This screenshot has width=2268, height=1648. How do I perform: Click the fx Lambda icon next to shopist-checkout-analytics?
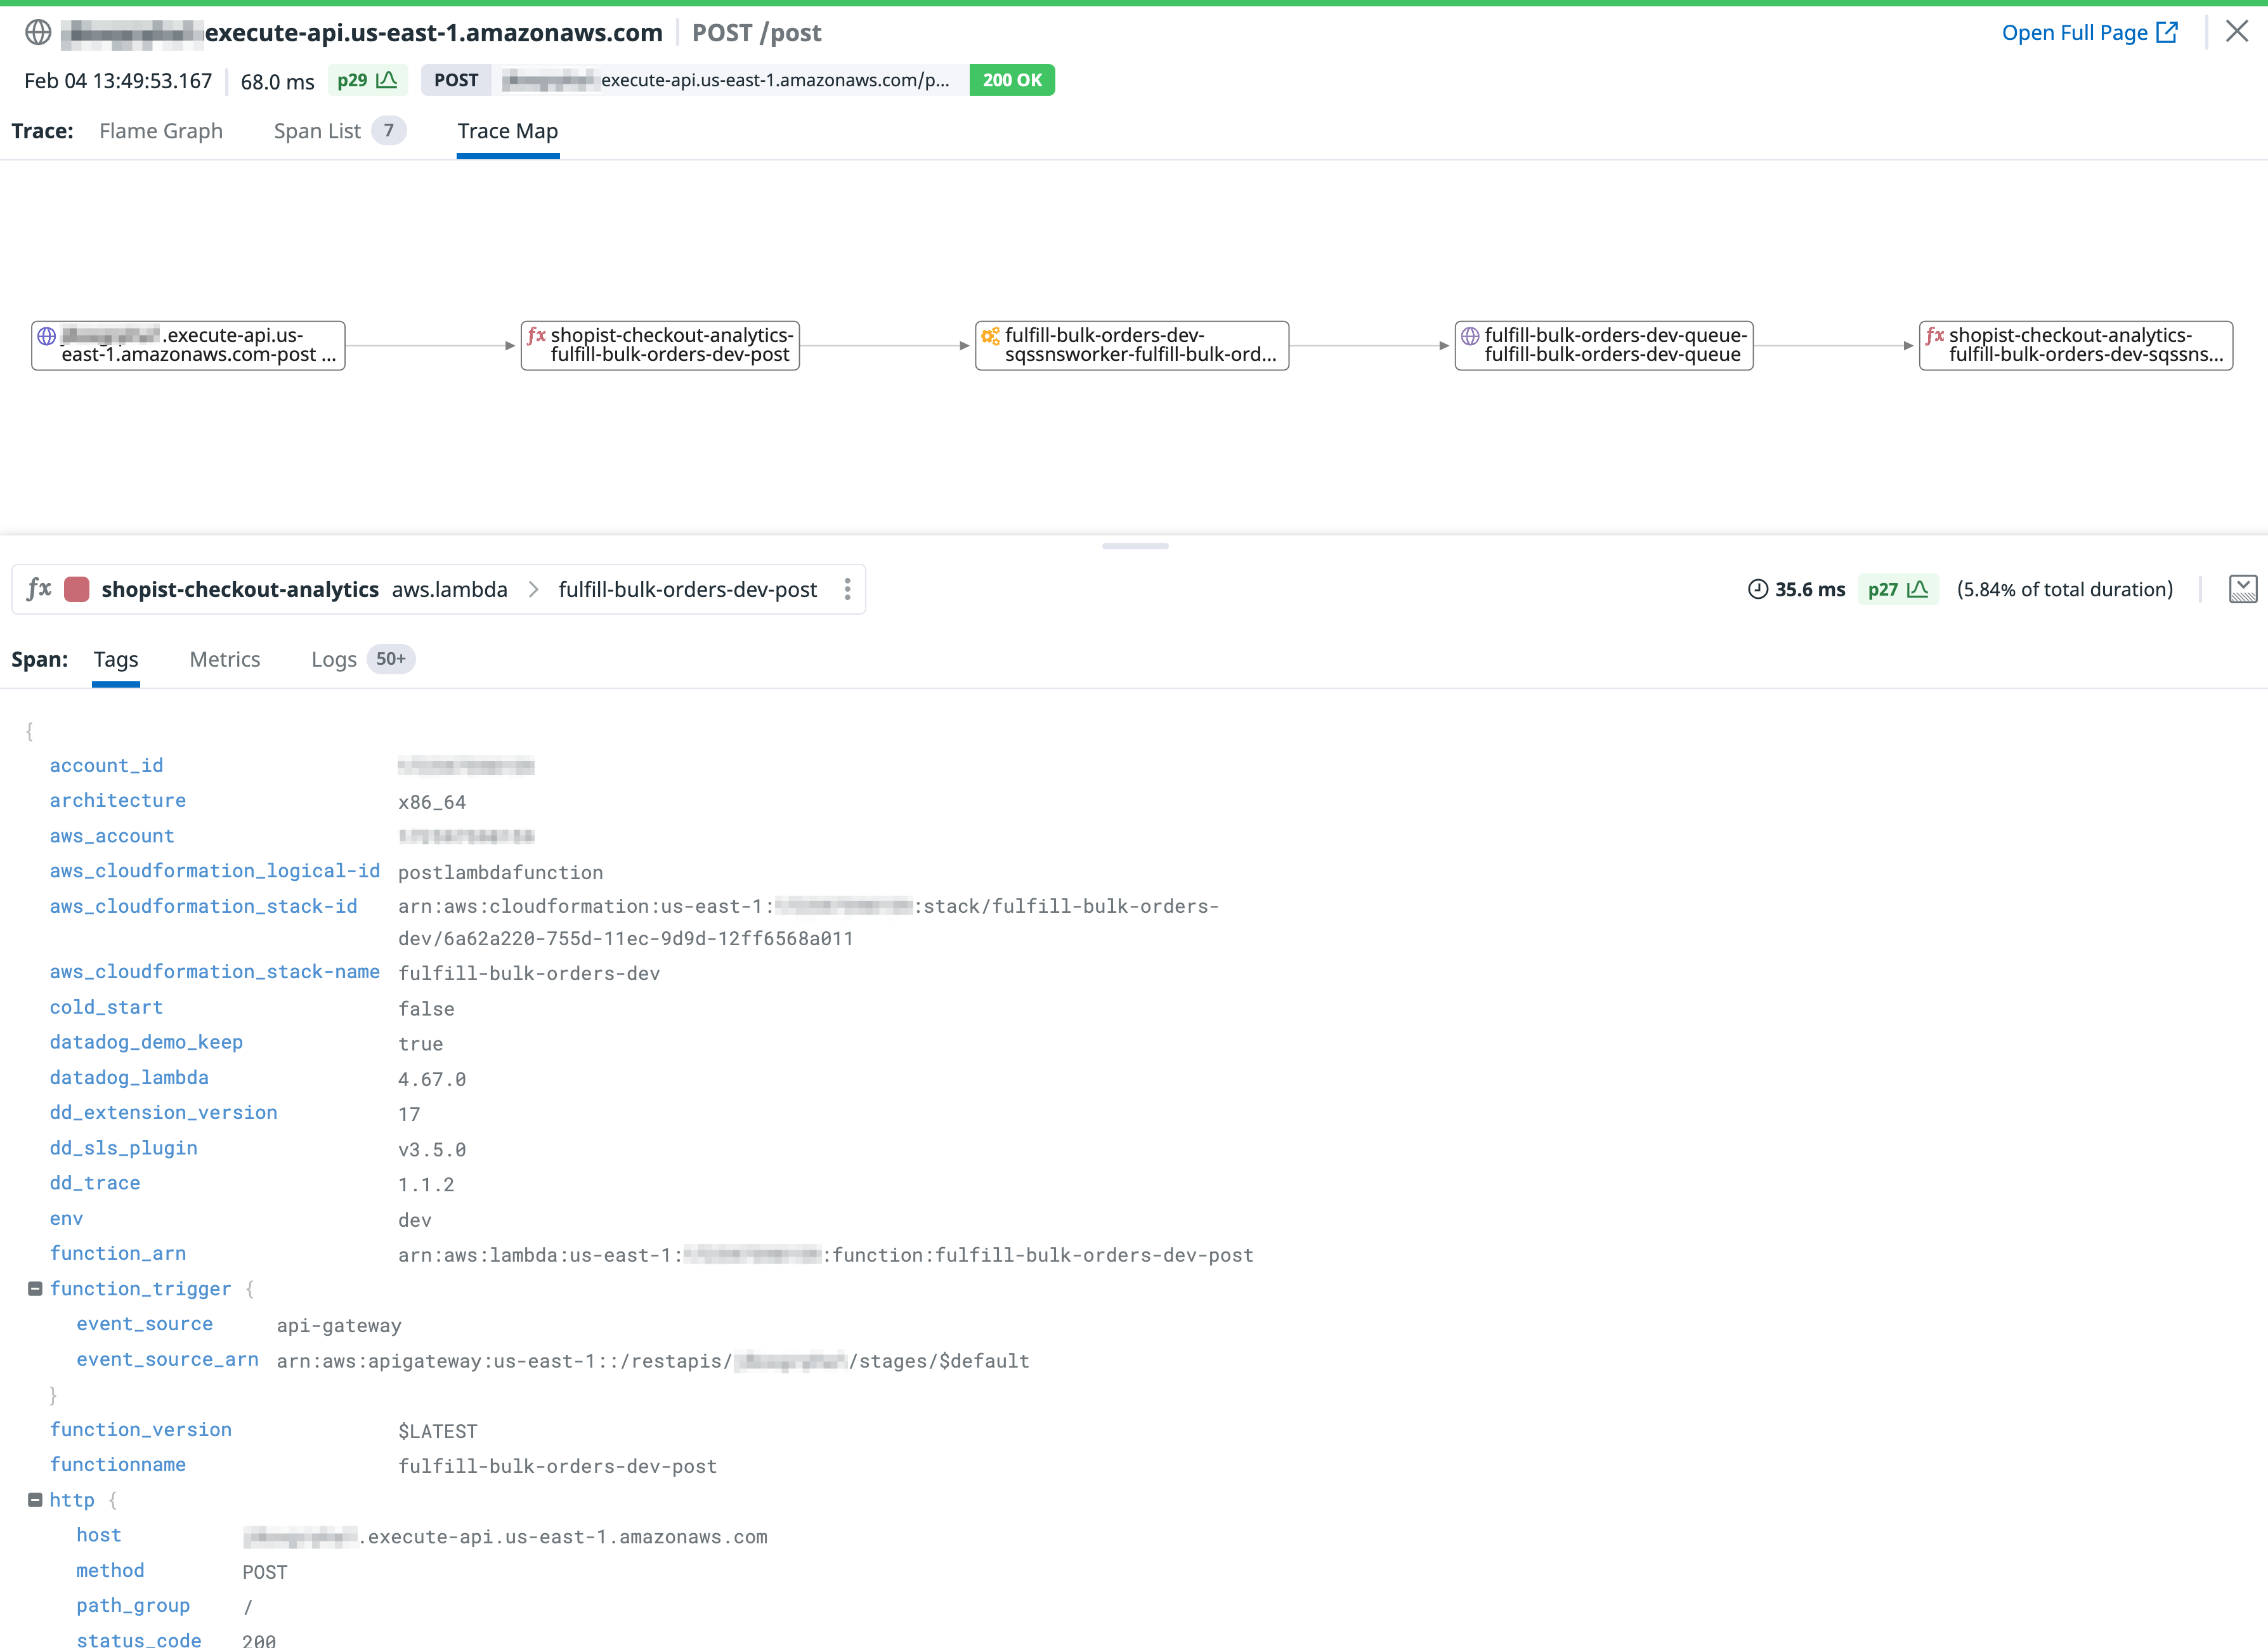[x=38, y=589]
